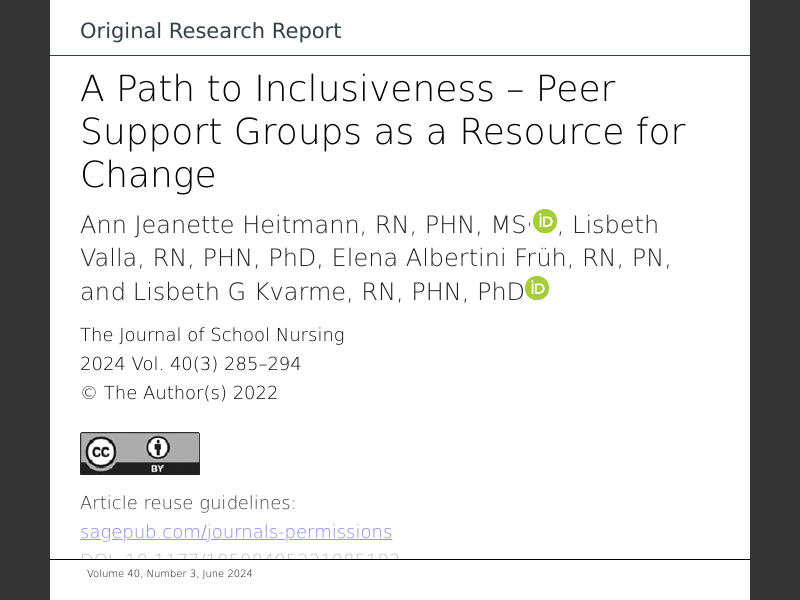Click 'A Path to Inclusiveness' in the title
The height and width of the screenshot is (600, 800).
(288, 90)
